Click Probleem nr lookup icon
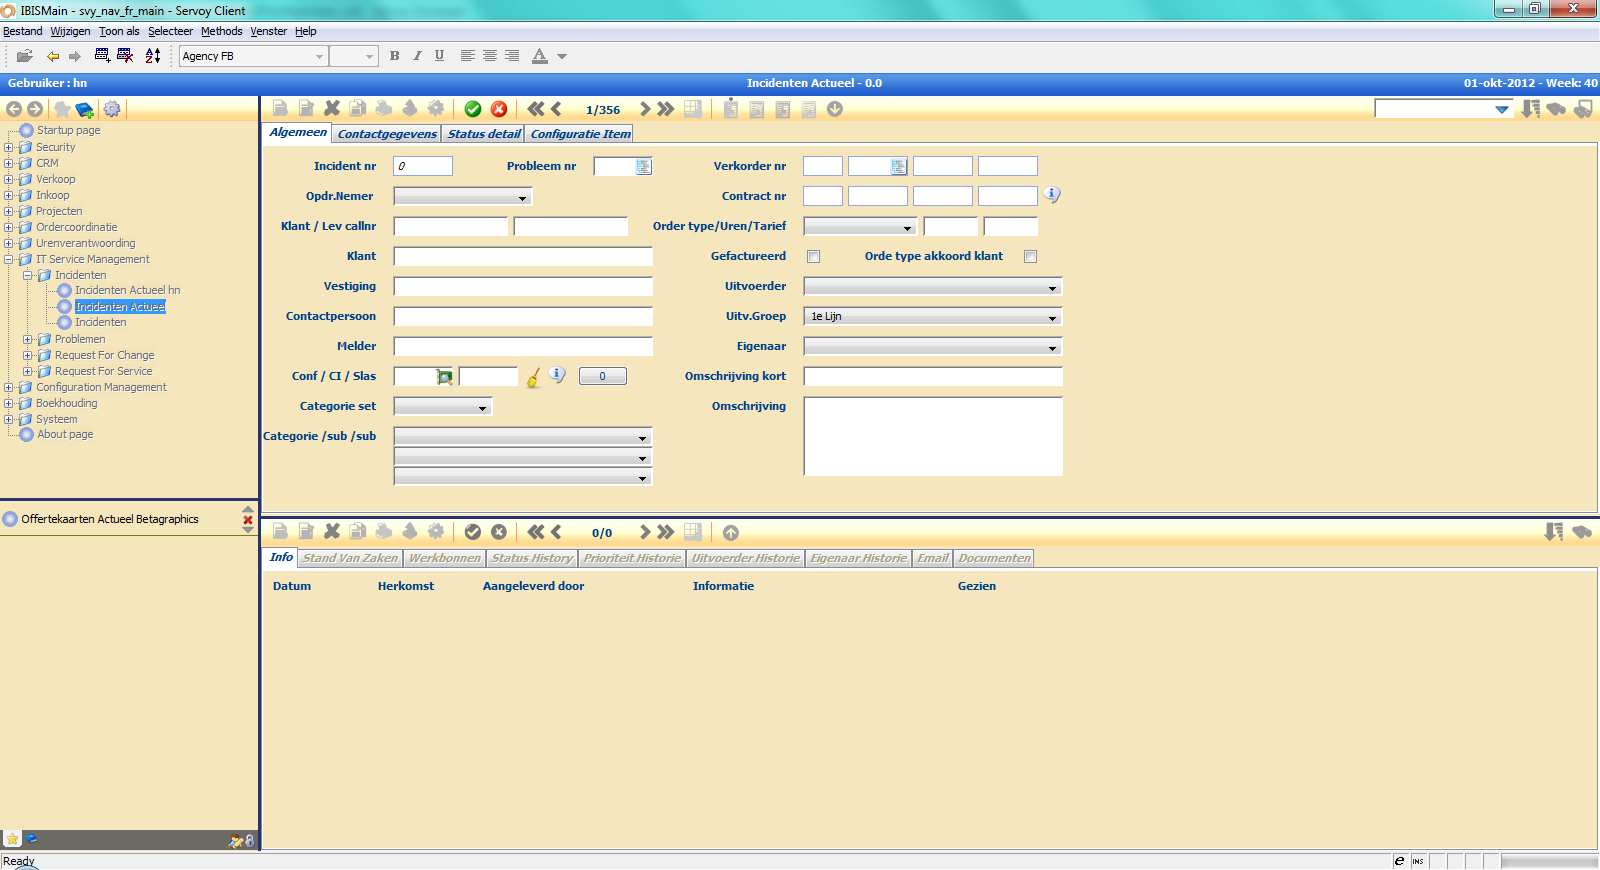Image resolution: width=1600 pixels, height=870 pixels. tap(644, 166)
